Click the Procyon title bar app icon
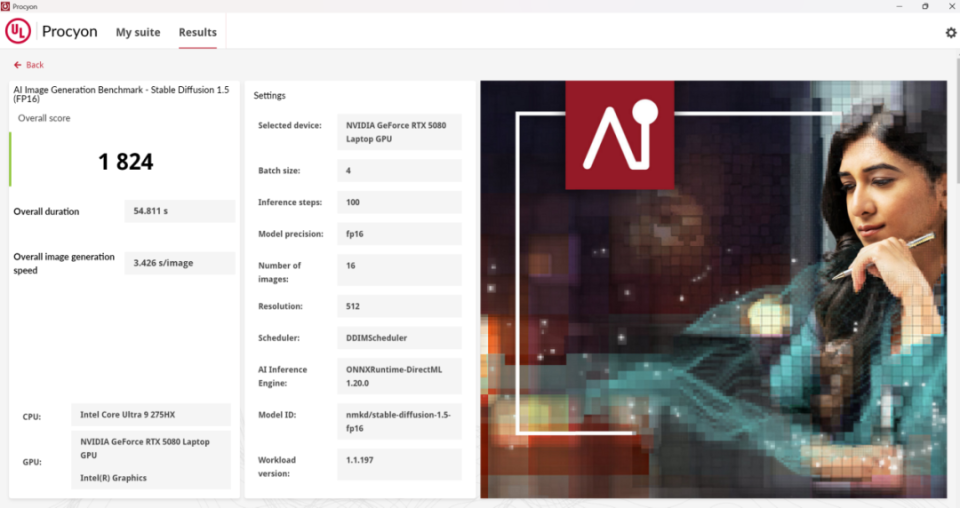960x508 pixels. [5, 6]
